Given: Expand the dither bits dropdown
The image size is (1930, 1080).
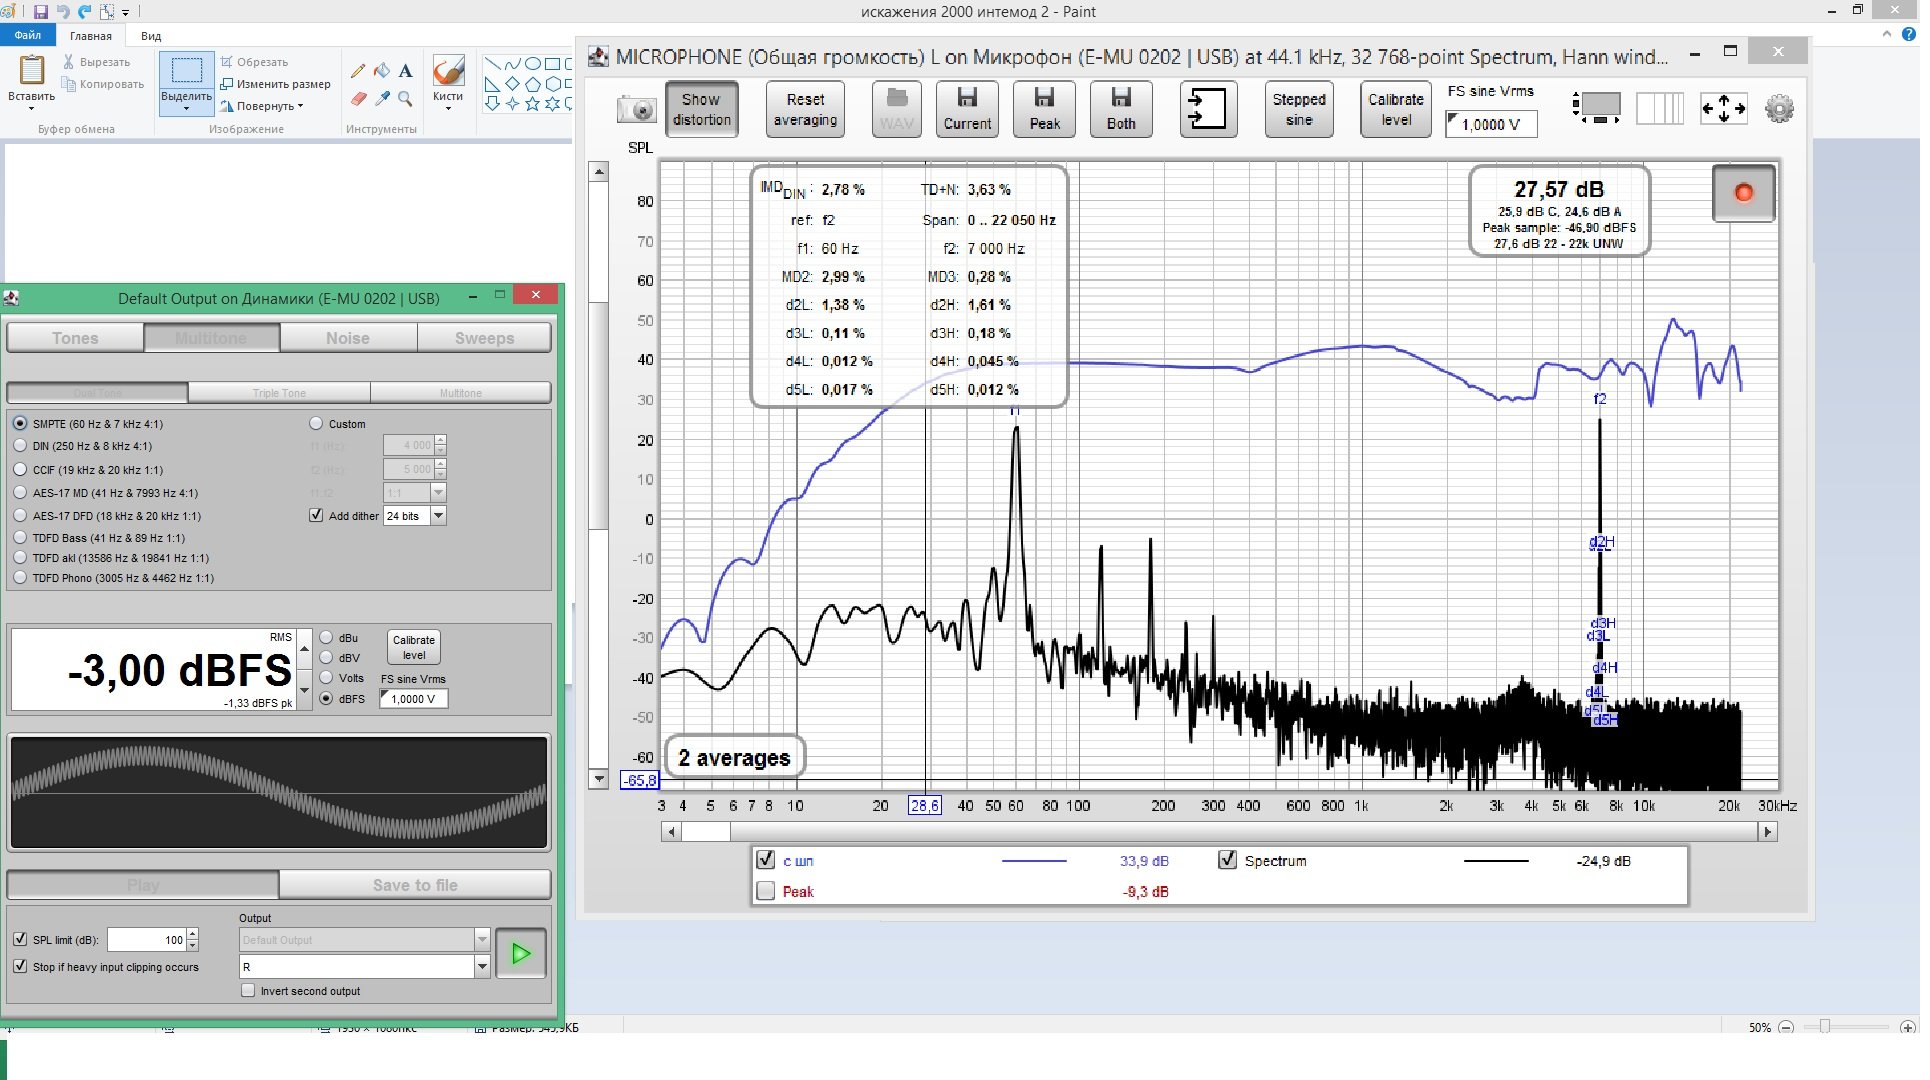Looking at the screenshot, I should (438, 516).
